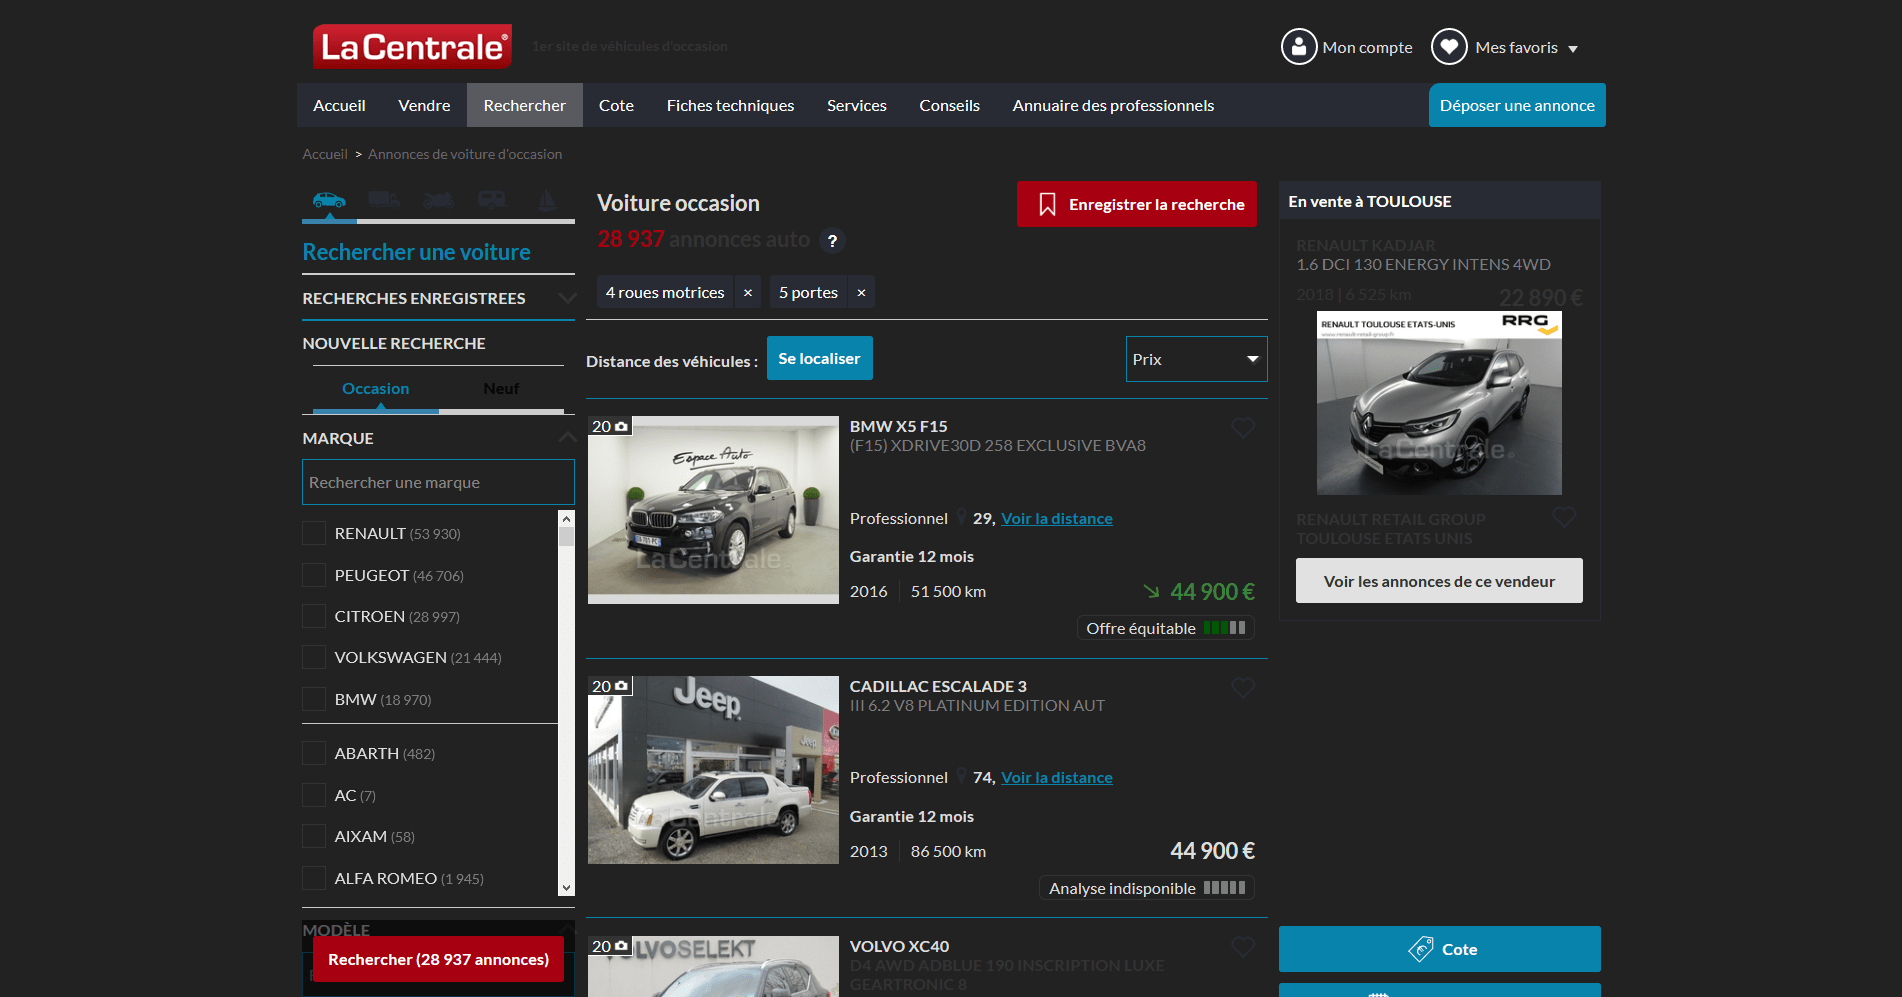The width and height of the screenshot is (1902, 997).
Task: Open the Conseils menu item
Action: point(950,105)
